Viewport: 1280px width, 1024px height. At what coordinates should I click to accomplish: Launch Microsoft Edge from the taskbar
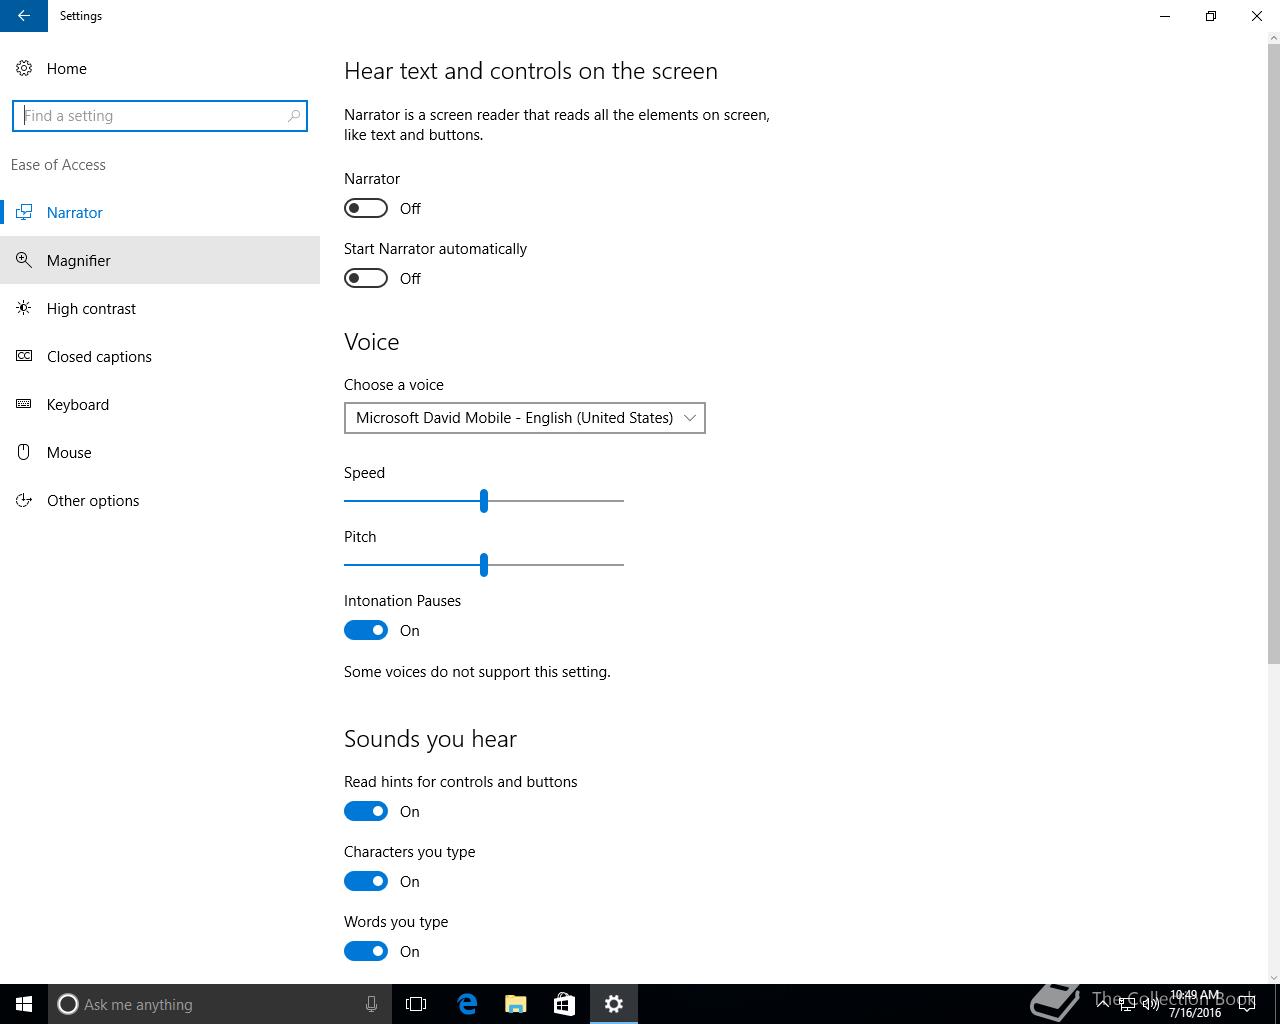(466, 1004)
